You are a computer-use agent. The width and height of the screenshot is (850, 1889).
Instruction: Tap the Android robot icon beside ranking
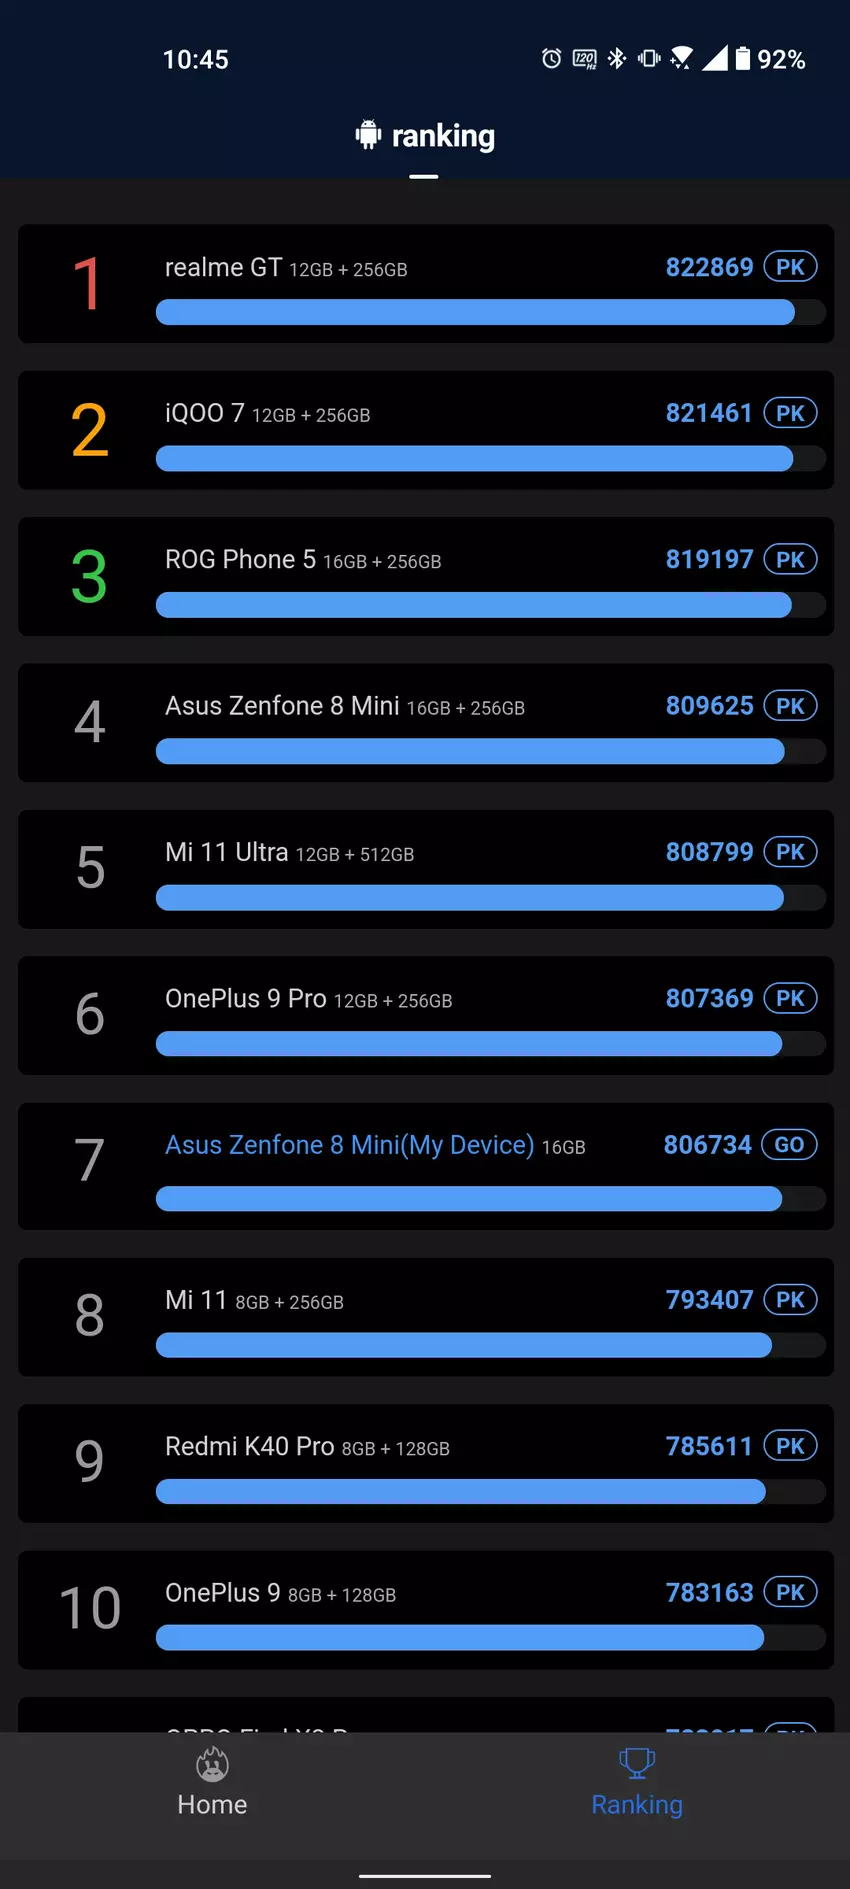click(368, 135)
